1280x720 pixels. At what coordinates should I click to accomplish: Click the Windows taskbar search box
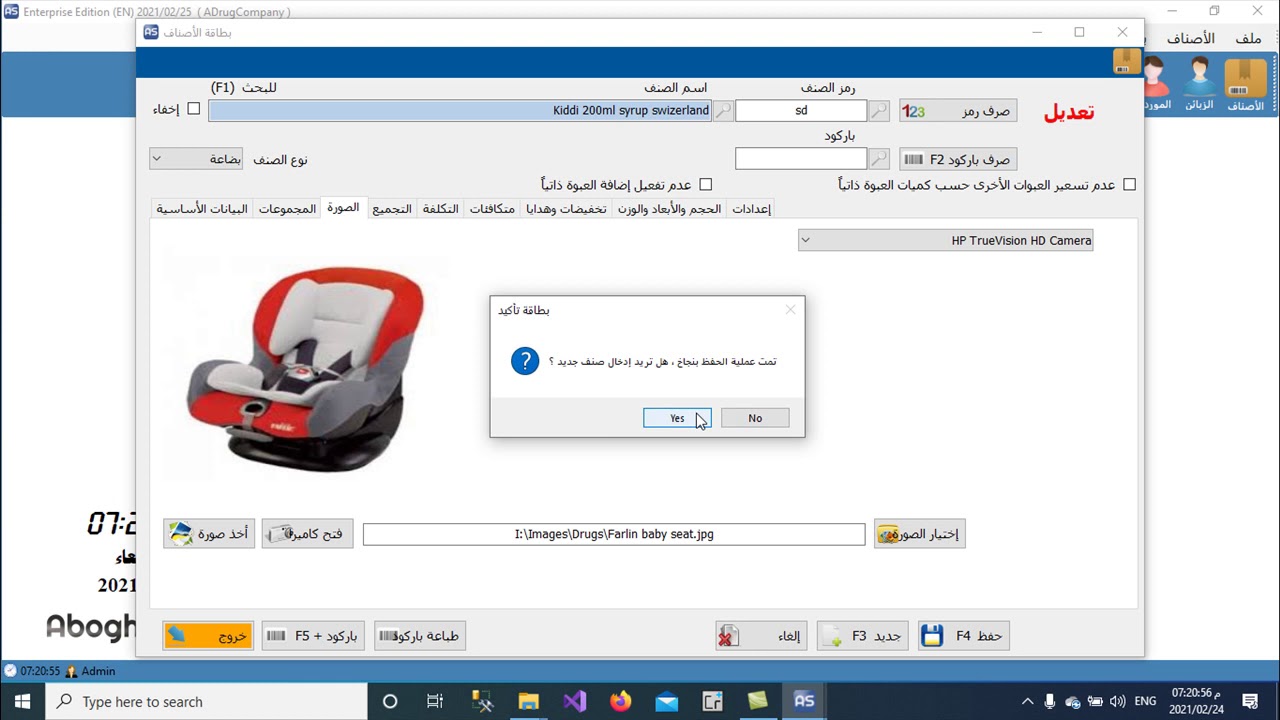pos(206,701)
